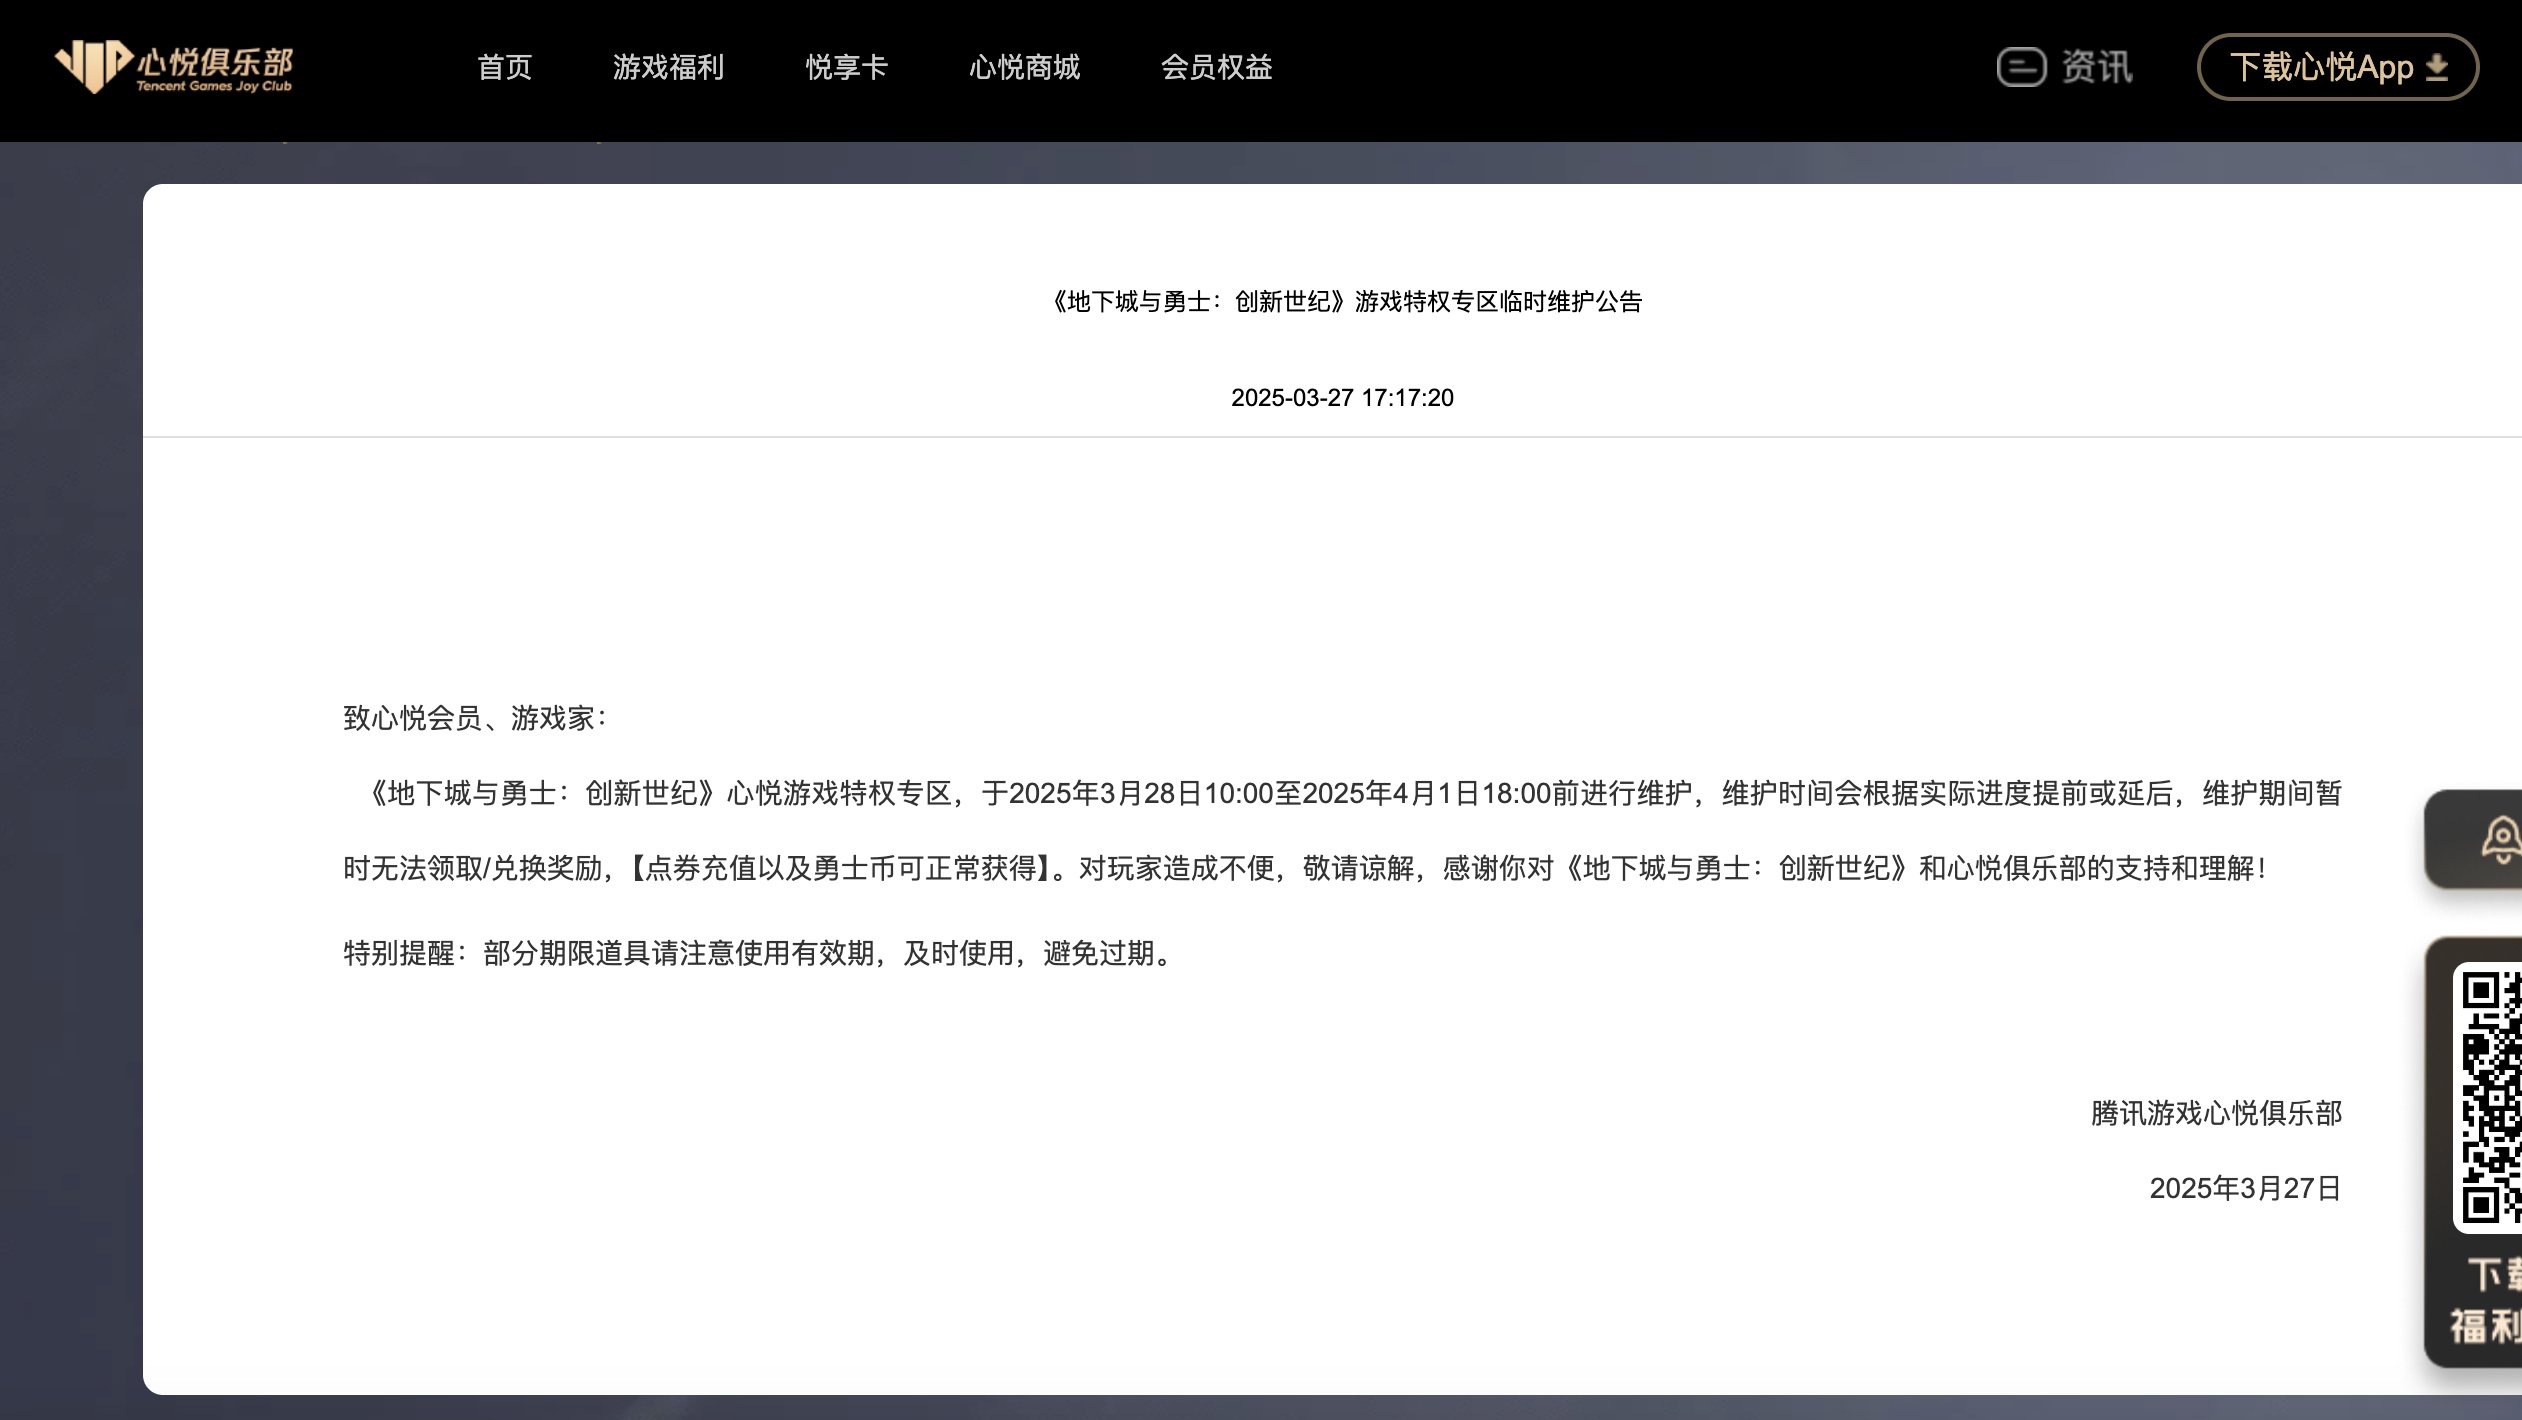Click the QR code thumbnail on right sidebar
Image resolution: width=2522 pixels, height=1420 pixels.
pos(2487,1097)
